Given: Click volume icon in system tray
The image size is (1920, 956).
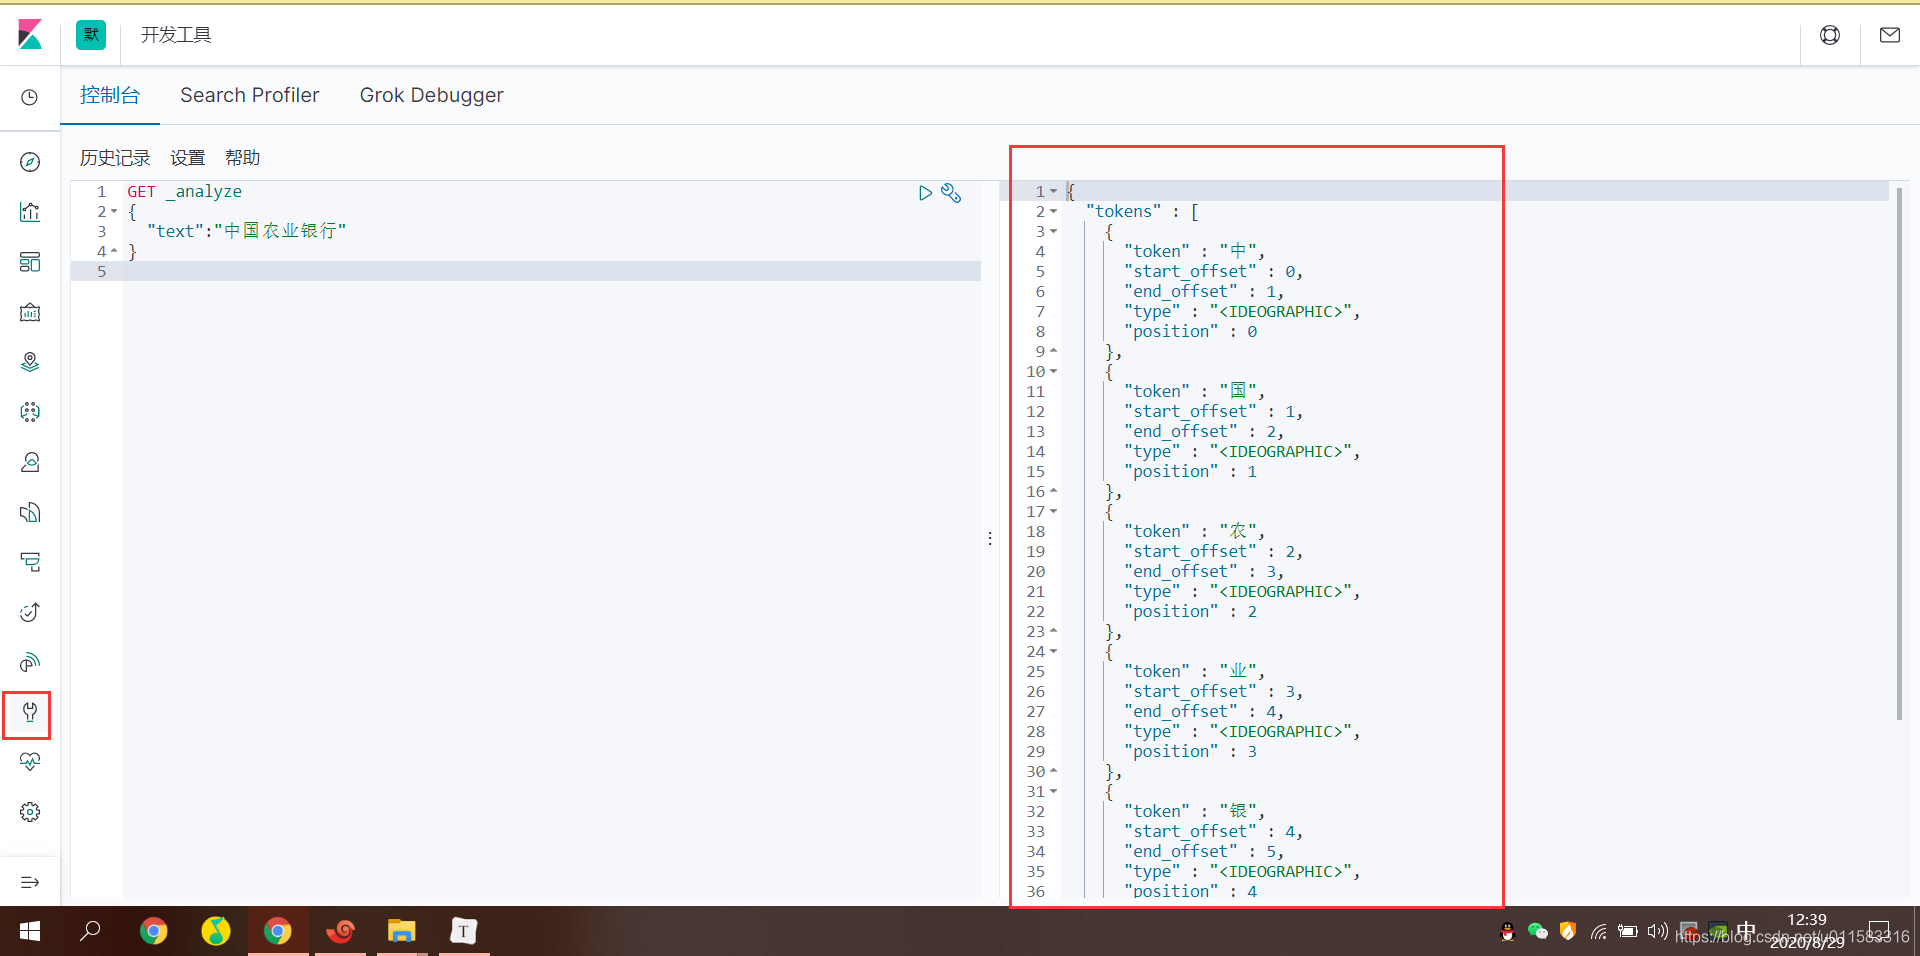Looking at the screenshot, I should pyautogui.click(x=1657, y=932).
